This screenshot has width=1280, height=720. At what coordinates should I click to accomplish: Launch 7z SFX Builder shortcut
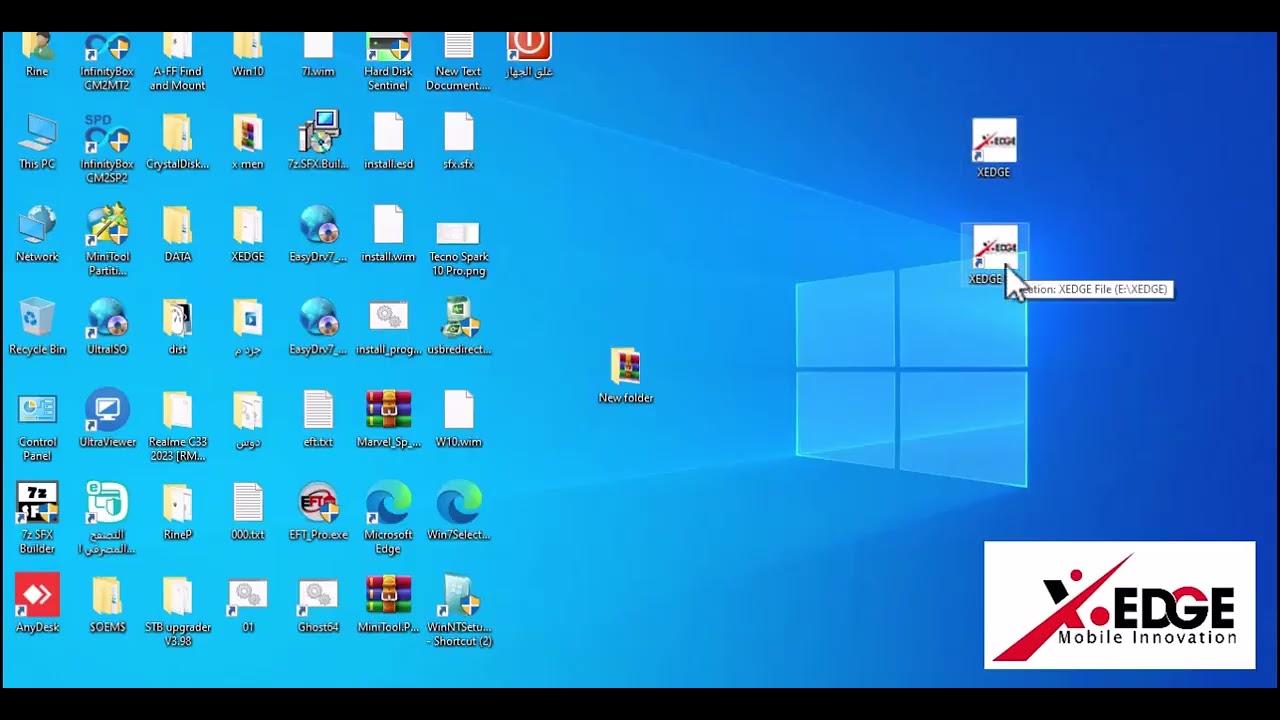37,519
